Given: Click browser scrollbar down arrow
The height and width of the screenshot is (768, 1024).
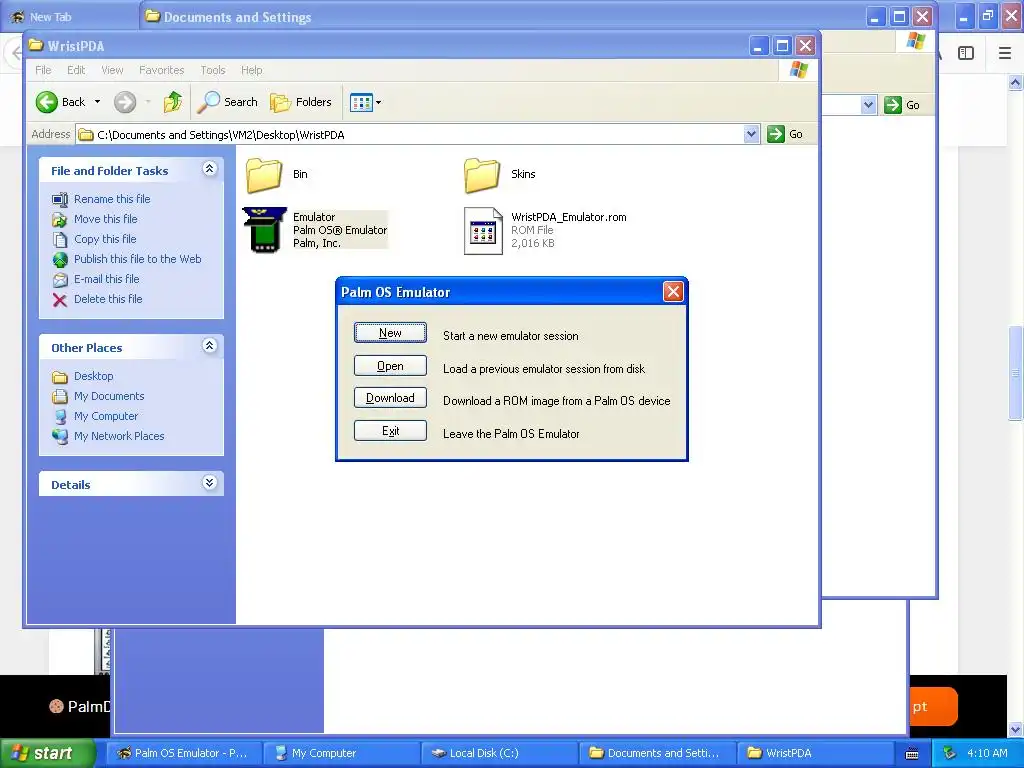Looking at the screenshot, I should pyautogui.click(x=1016, y=729).
